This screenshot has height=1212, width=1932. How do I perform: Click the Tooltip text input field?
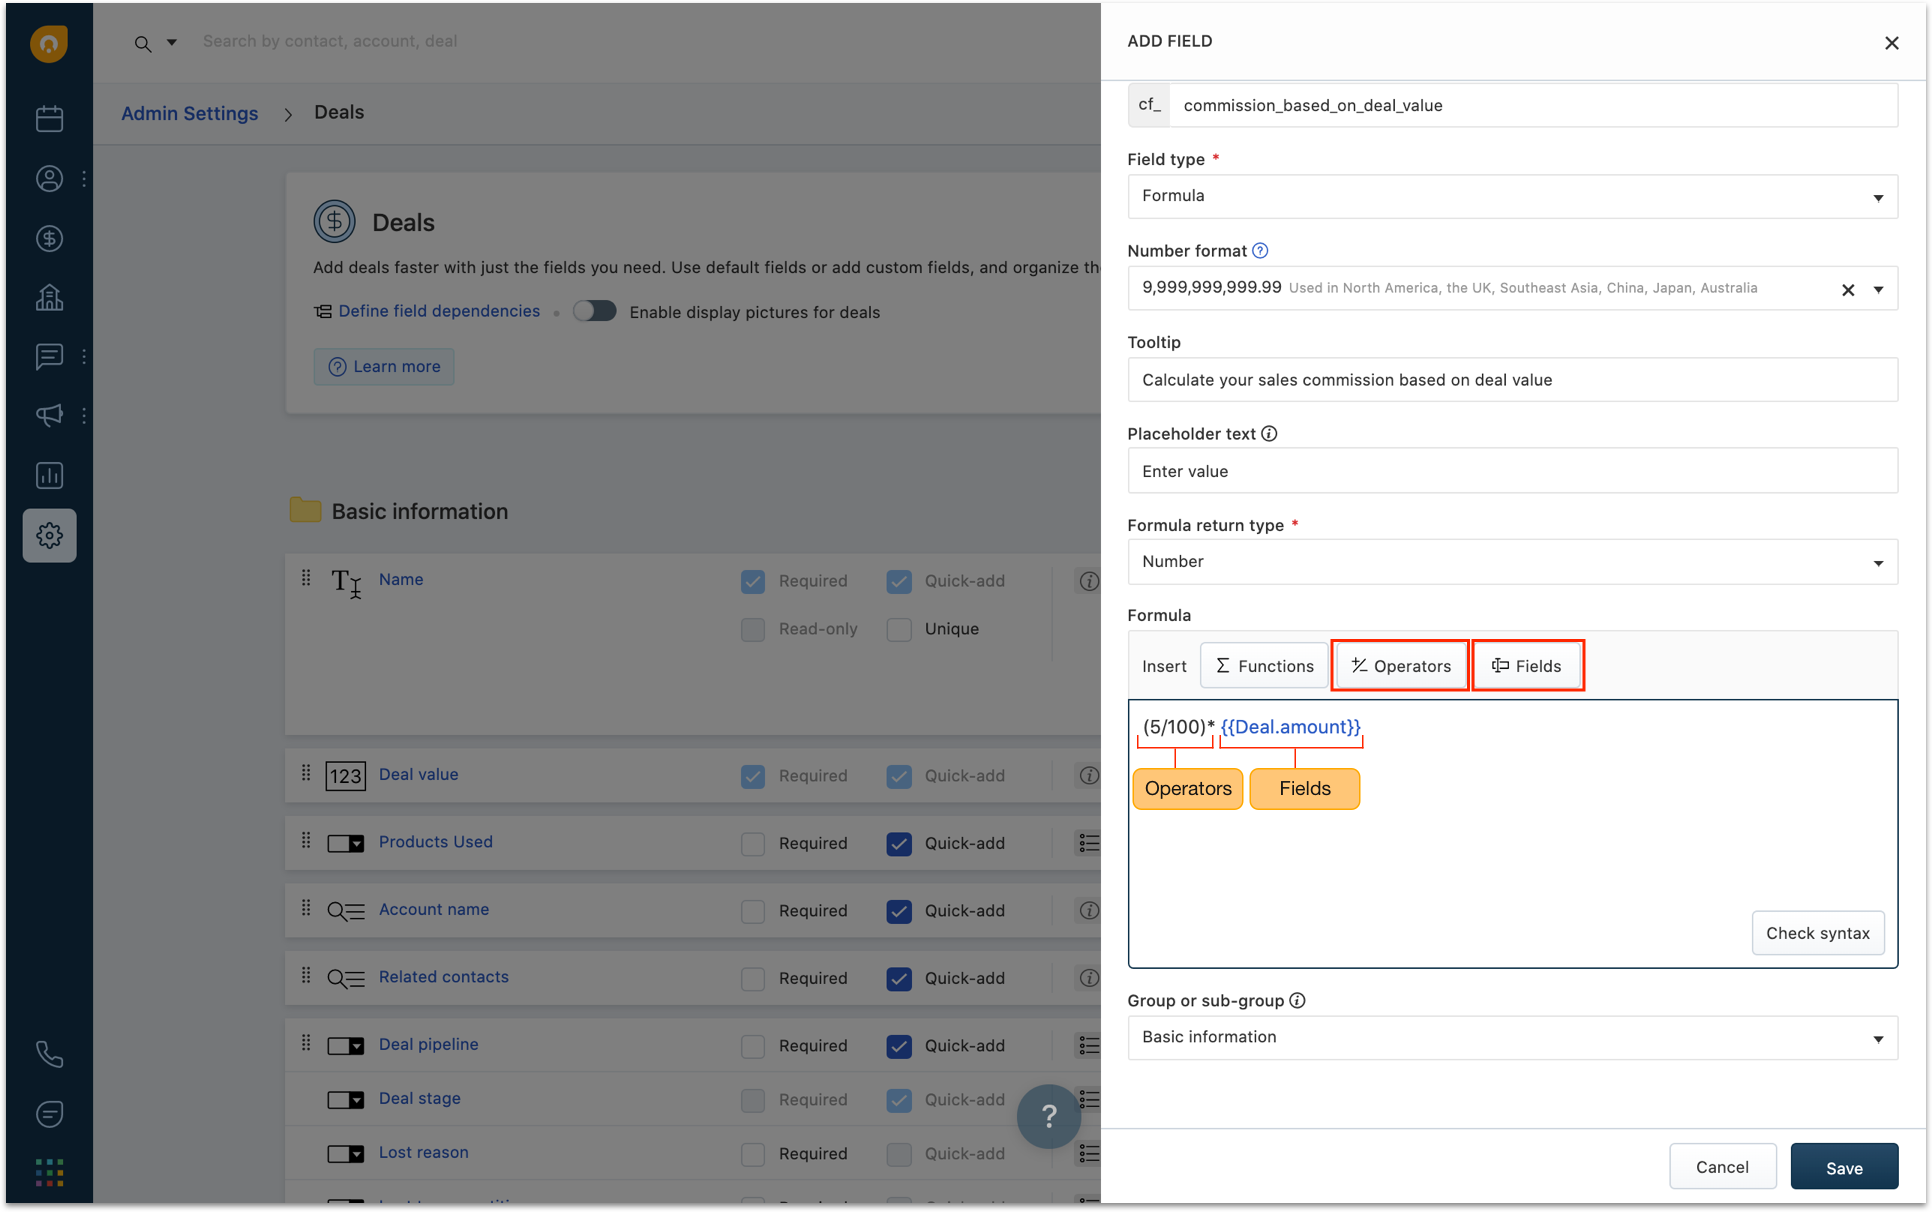[x=1511, y=380]
